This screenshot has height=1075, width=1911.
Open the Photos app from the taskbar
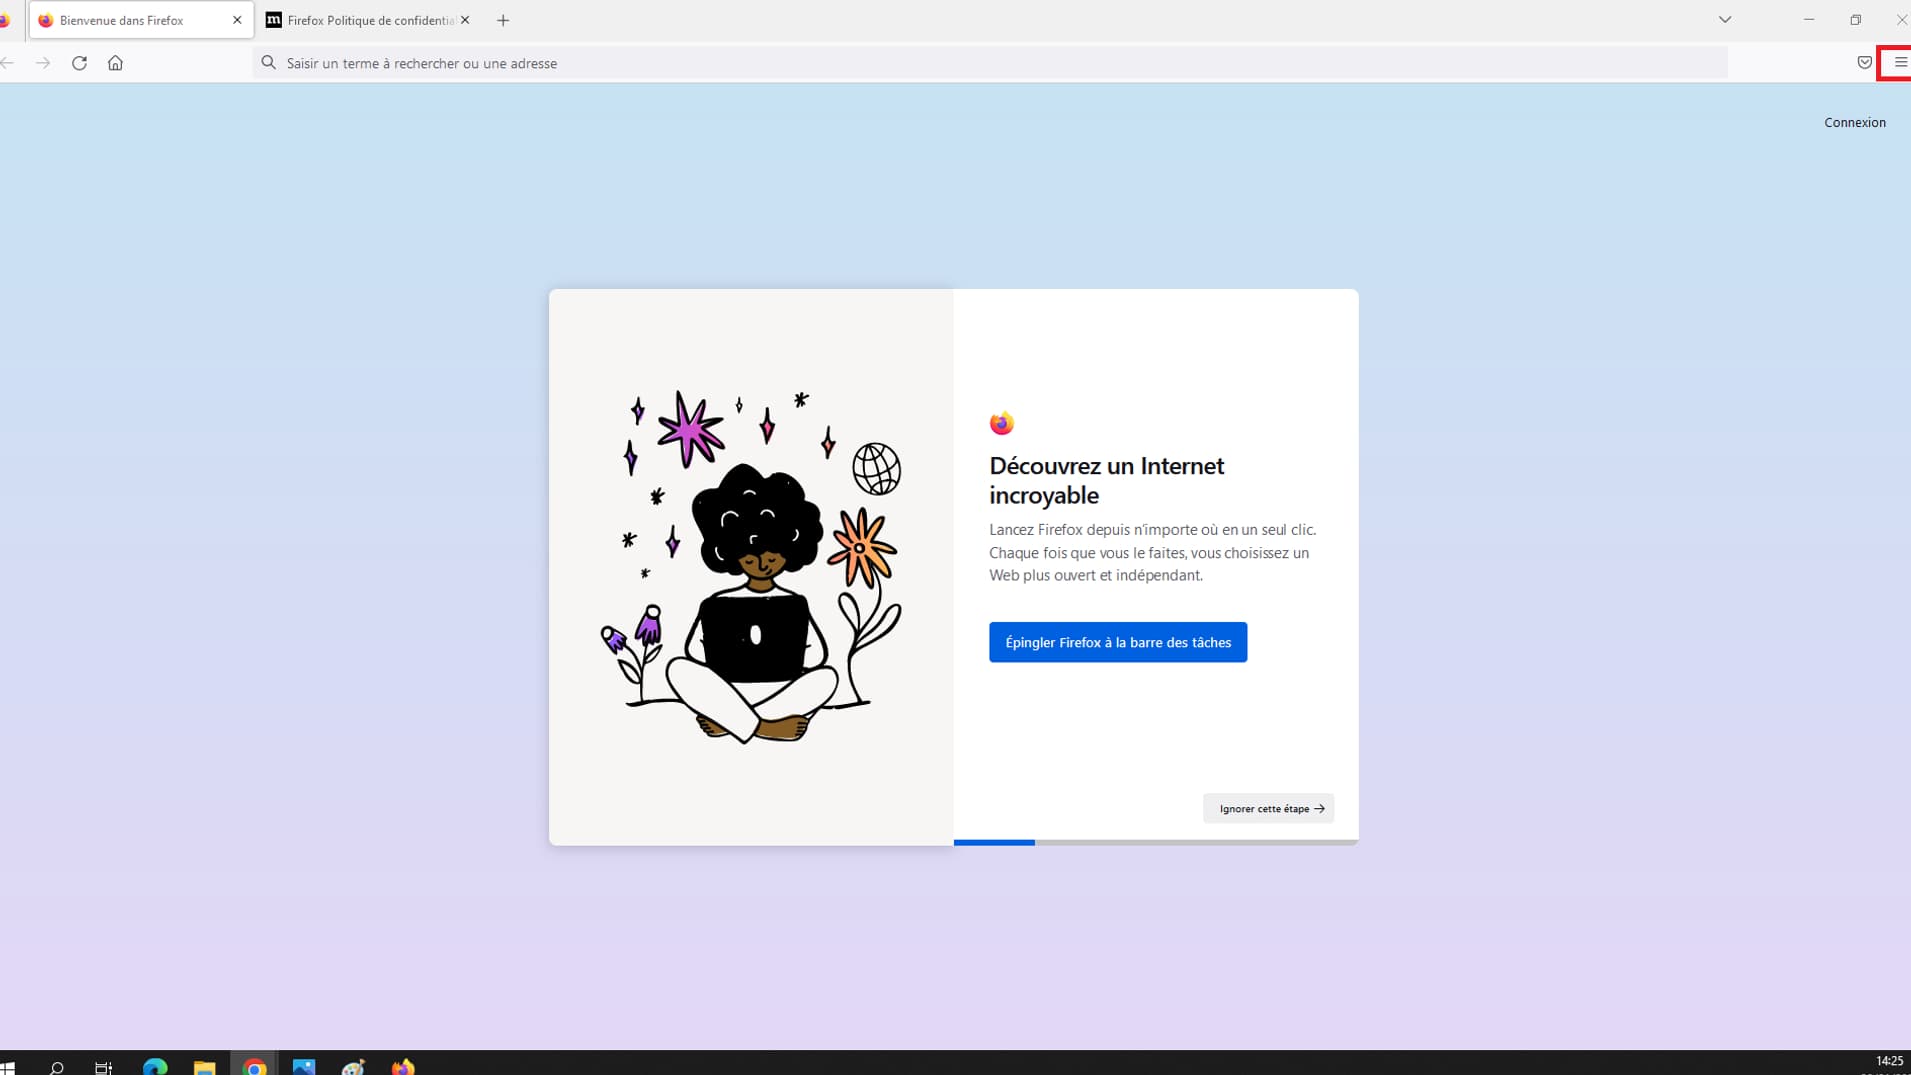pos(304,1067)
